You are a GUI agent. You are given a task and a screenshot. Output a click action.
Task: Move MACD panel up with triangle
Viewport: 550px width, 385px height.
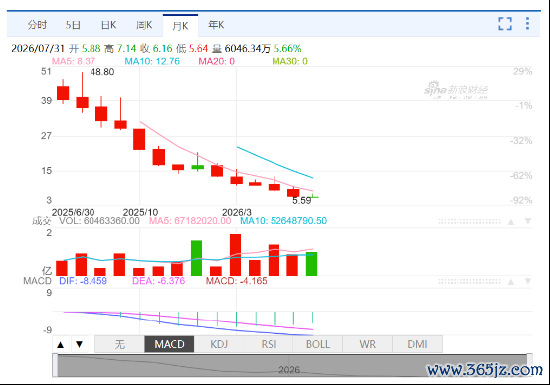511,282
